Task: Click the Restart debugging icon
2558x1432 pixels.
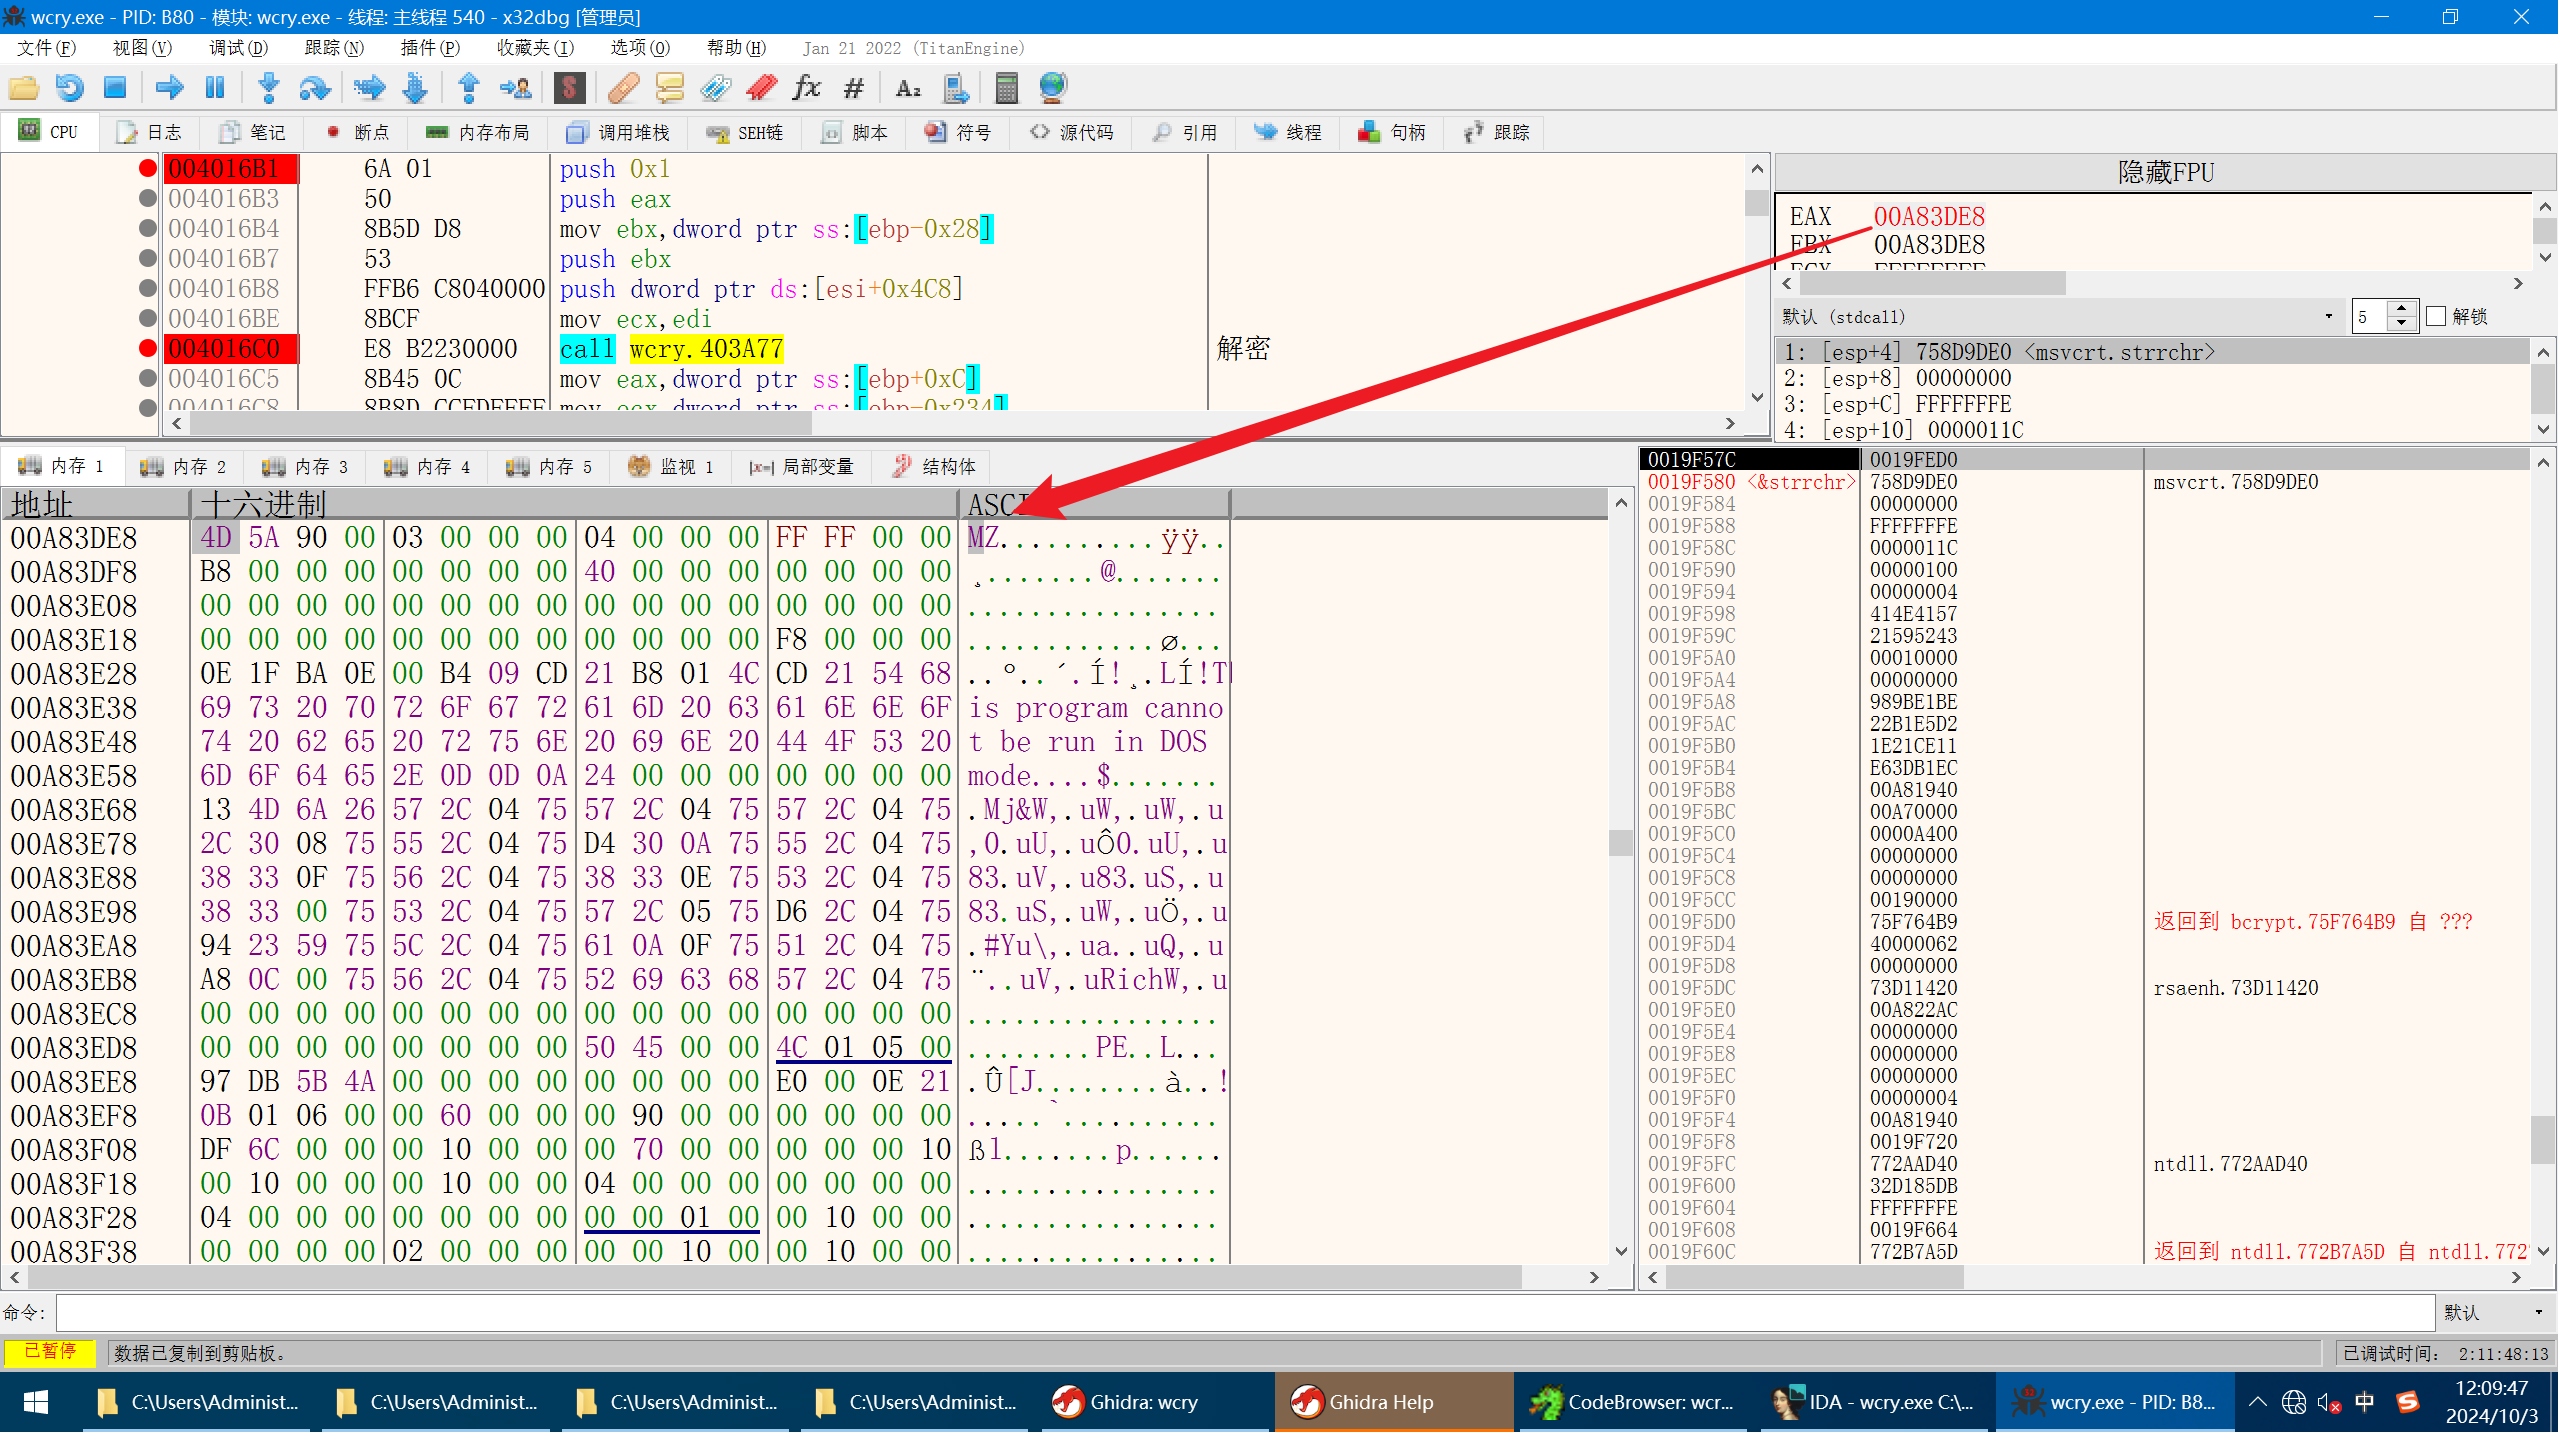Action: coord(69,88)
